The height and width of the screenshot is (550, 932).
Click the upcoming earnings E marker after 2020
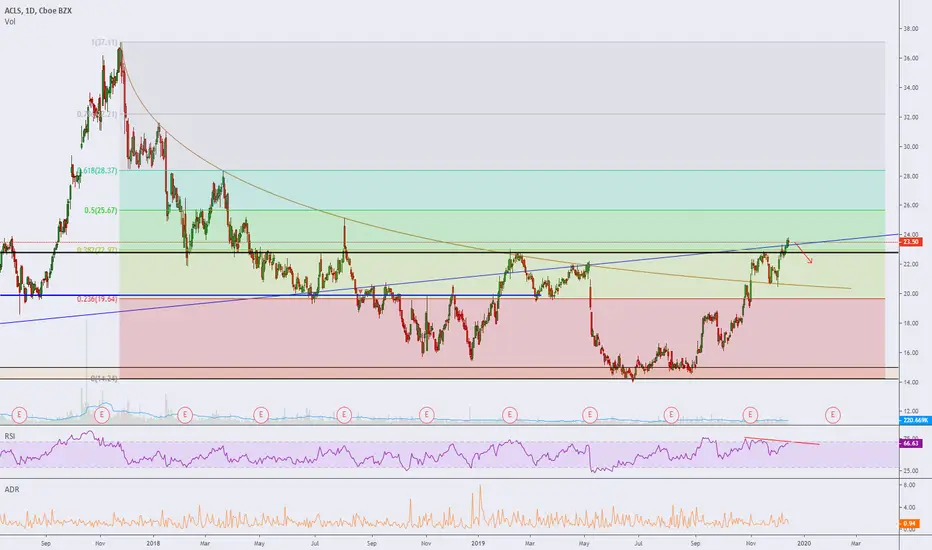point(833,414)
